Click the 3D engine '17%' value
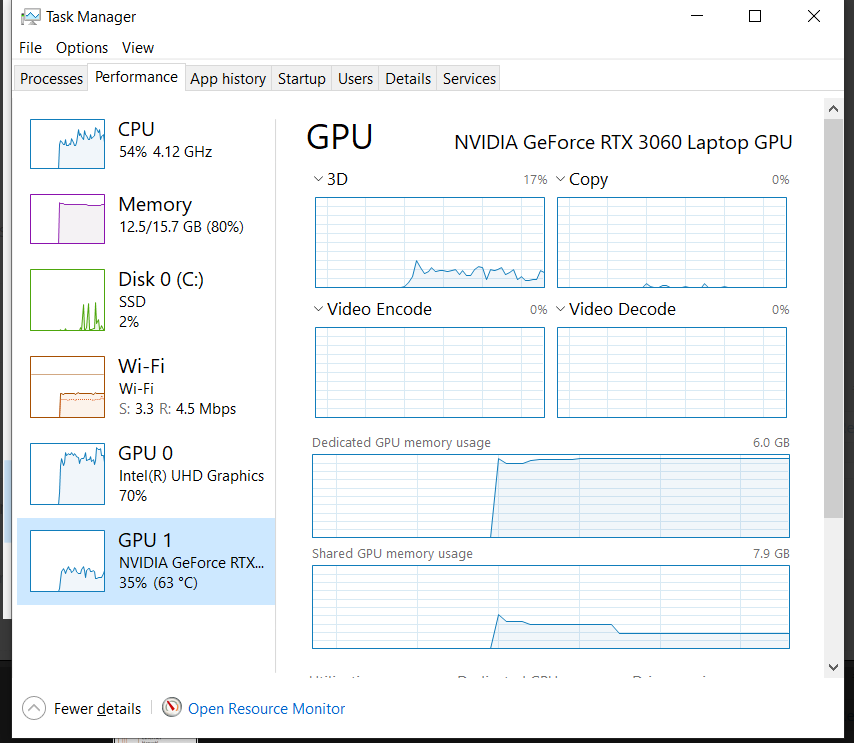 535,180
